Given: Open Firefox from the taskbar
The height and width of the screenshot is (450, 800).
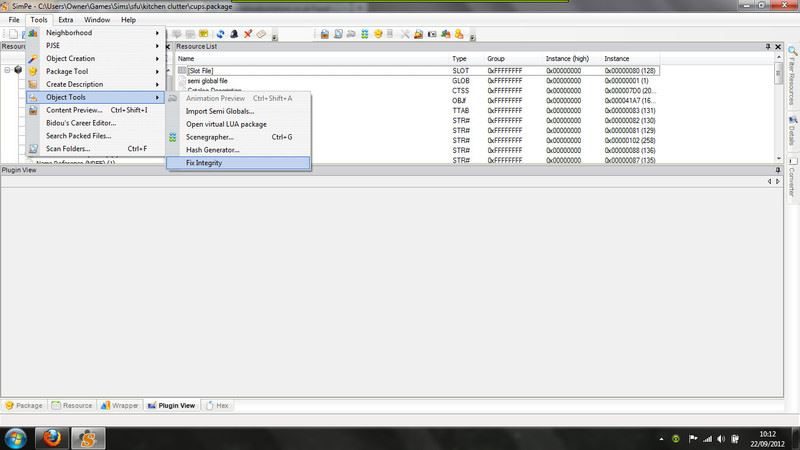Looking at the screenshot, I should [x=50, y=438].
